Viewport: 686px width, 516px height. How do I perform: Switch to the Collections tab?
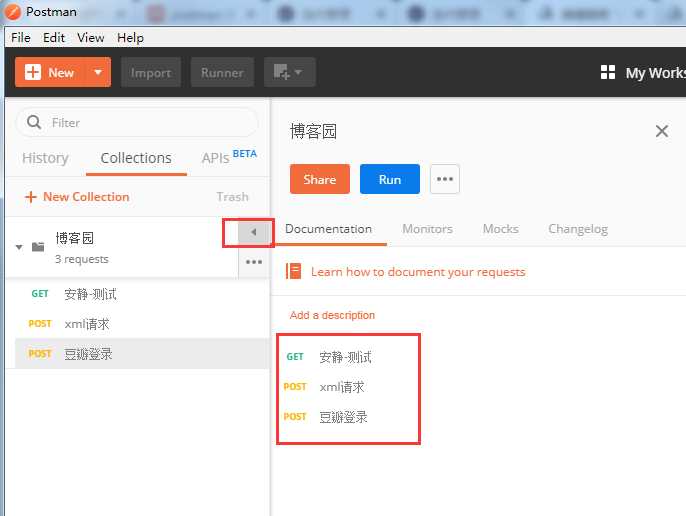click(136, 158)
